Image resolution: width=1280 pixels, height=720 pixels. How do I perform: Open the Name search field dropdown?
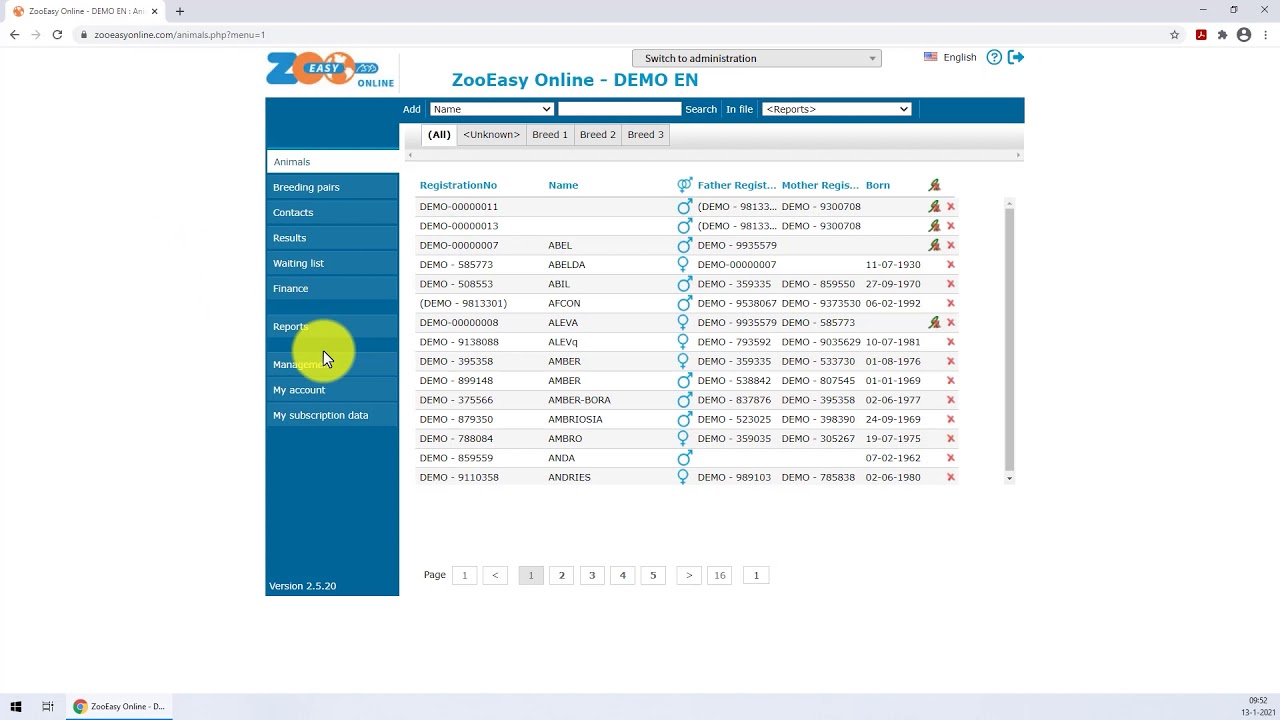point(491,109)
